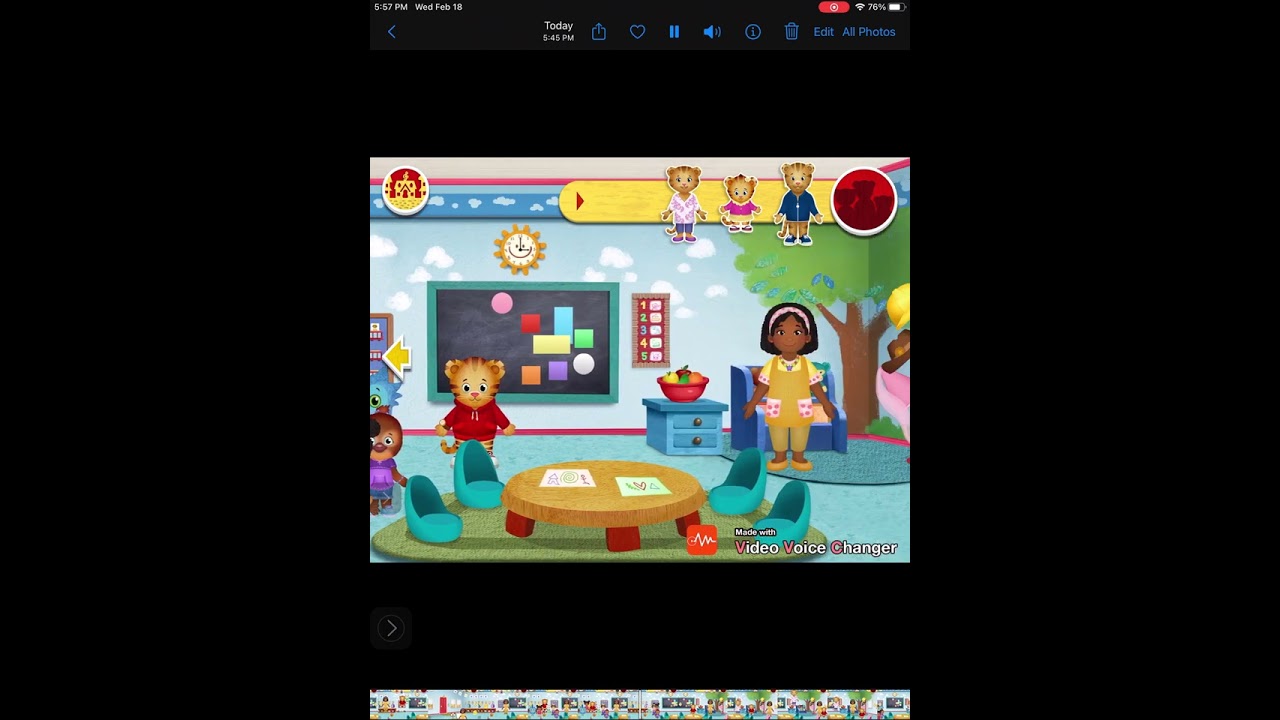Tap the battery status icon
This screenshot has height=720, width=1280.
coord(897,7)
